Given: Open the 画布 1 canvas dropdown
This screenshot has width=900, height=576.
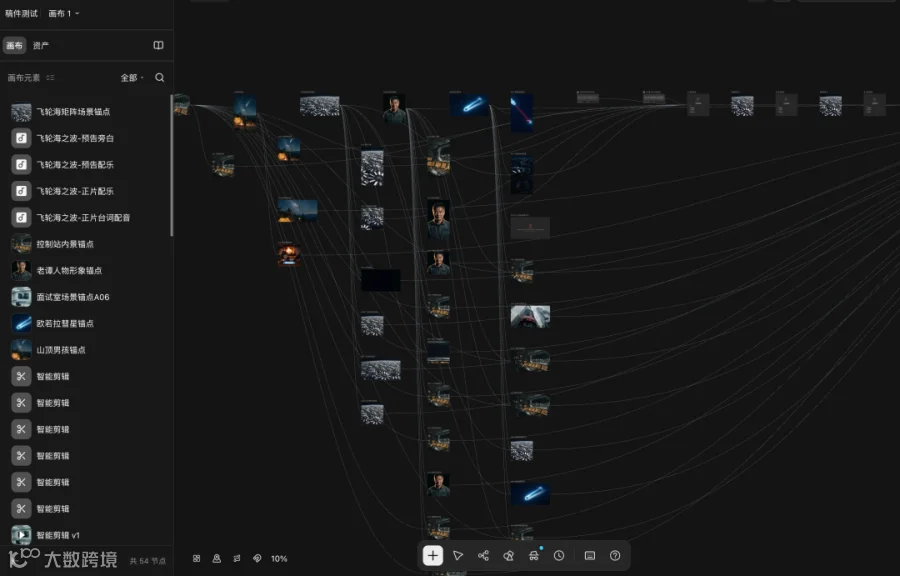Looking at the screenshot, I should 64,13.
